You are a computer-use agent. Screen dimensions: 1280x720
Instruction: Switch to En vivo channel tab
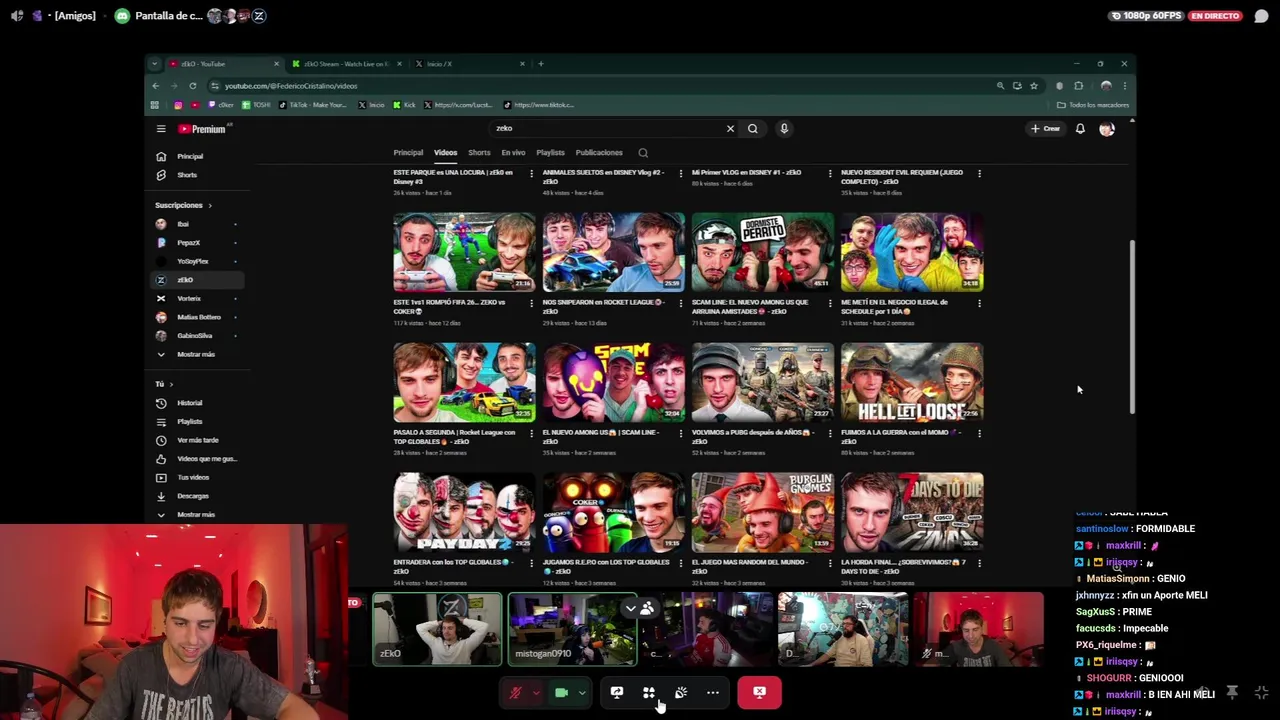pyautogui.click(x=513, y=153)
